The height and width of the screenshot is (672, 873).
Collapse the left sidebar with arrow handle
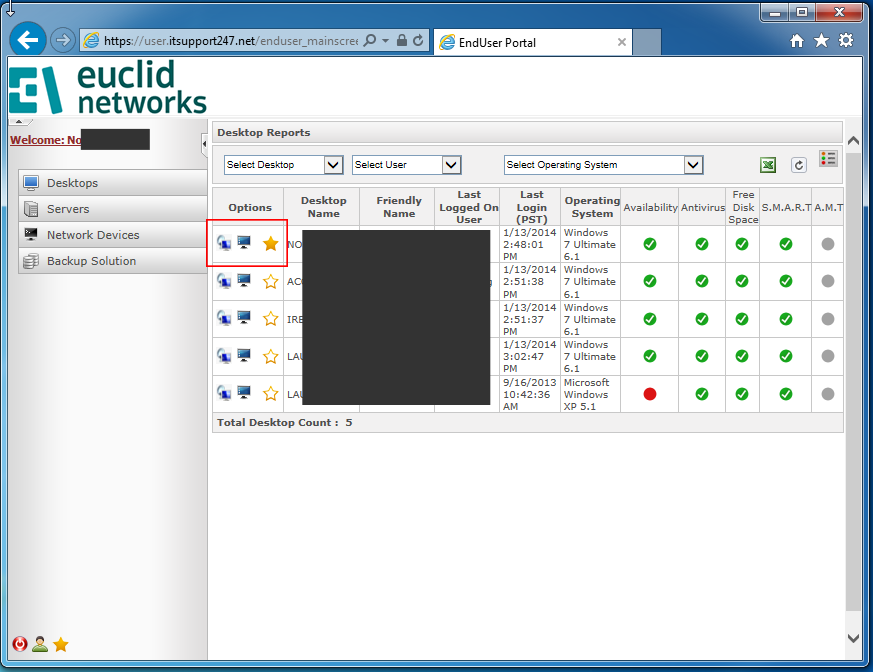click(204, 144)
